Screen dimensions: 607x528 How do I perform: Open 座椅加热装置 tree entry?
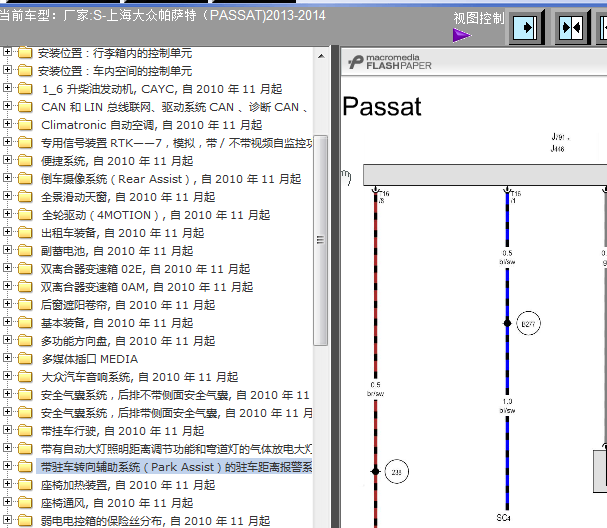[x=128, y=485]
